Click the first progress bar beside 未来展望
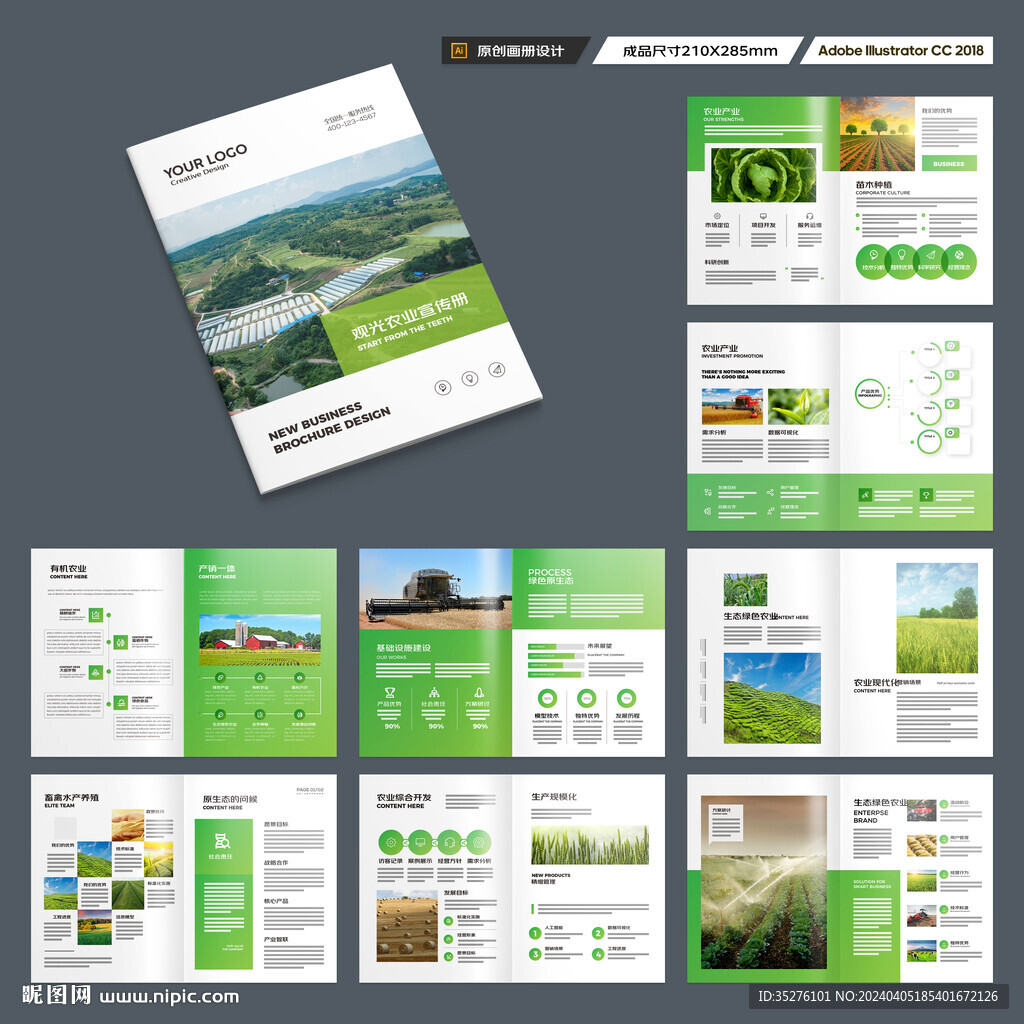The width and height of the screenshot is (1024, 1024). coord(556,647)
